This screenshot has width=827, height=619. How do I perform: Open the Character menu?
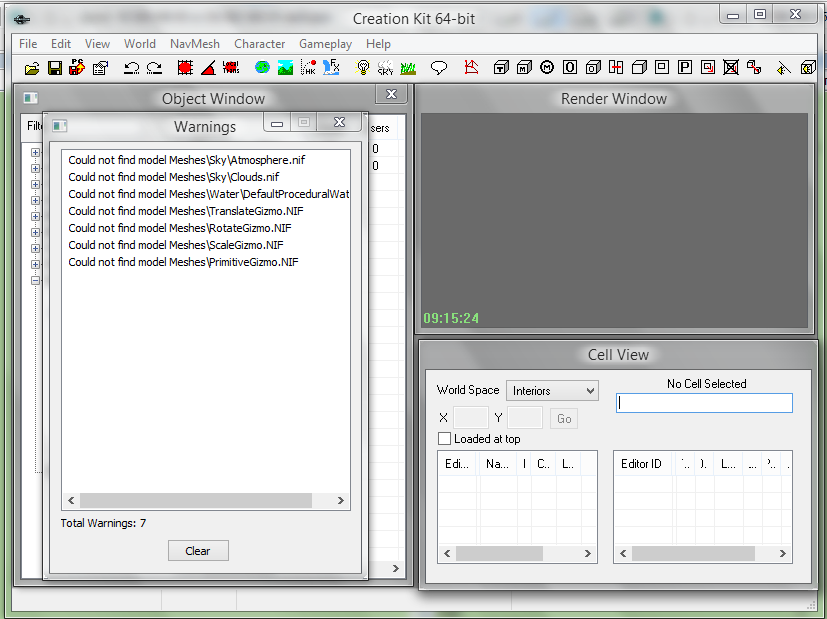coord(259,44)
